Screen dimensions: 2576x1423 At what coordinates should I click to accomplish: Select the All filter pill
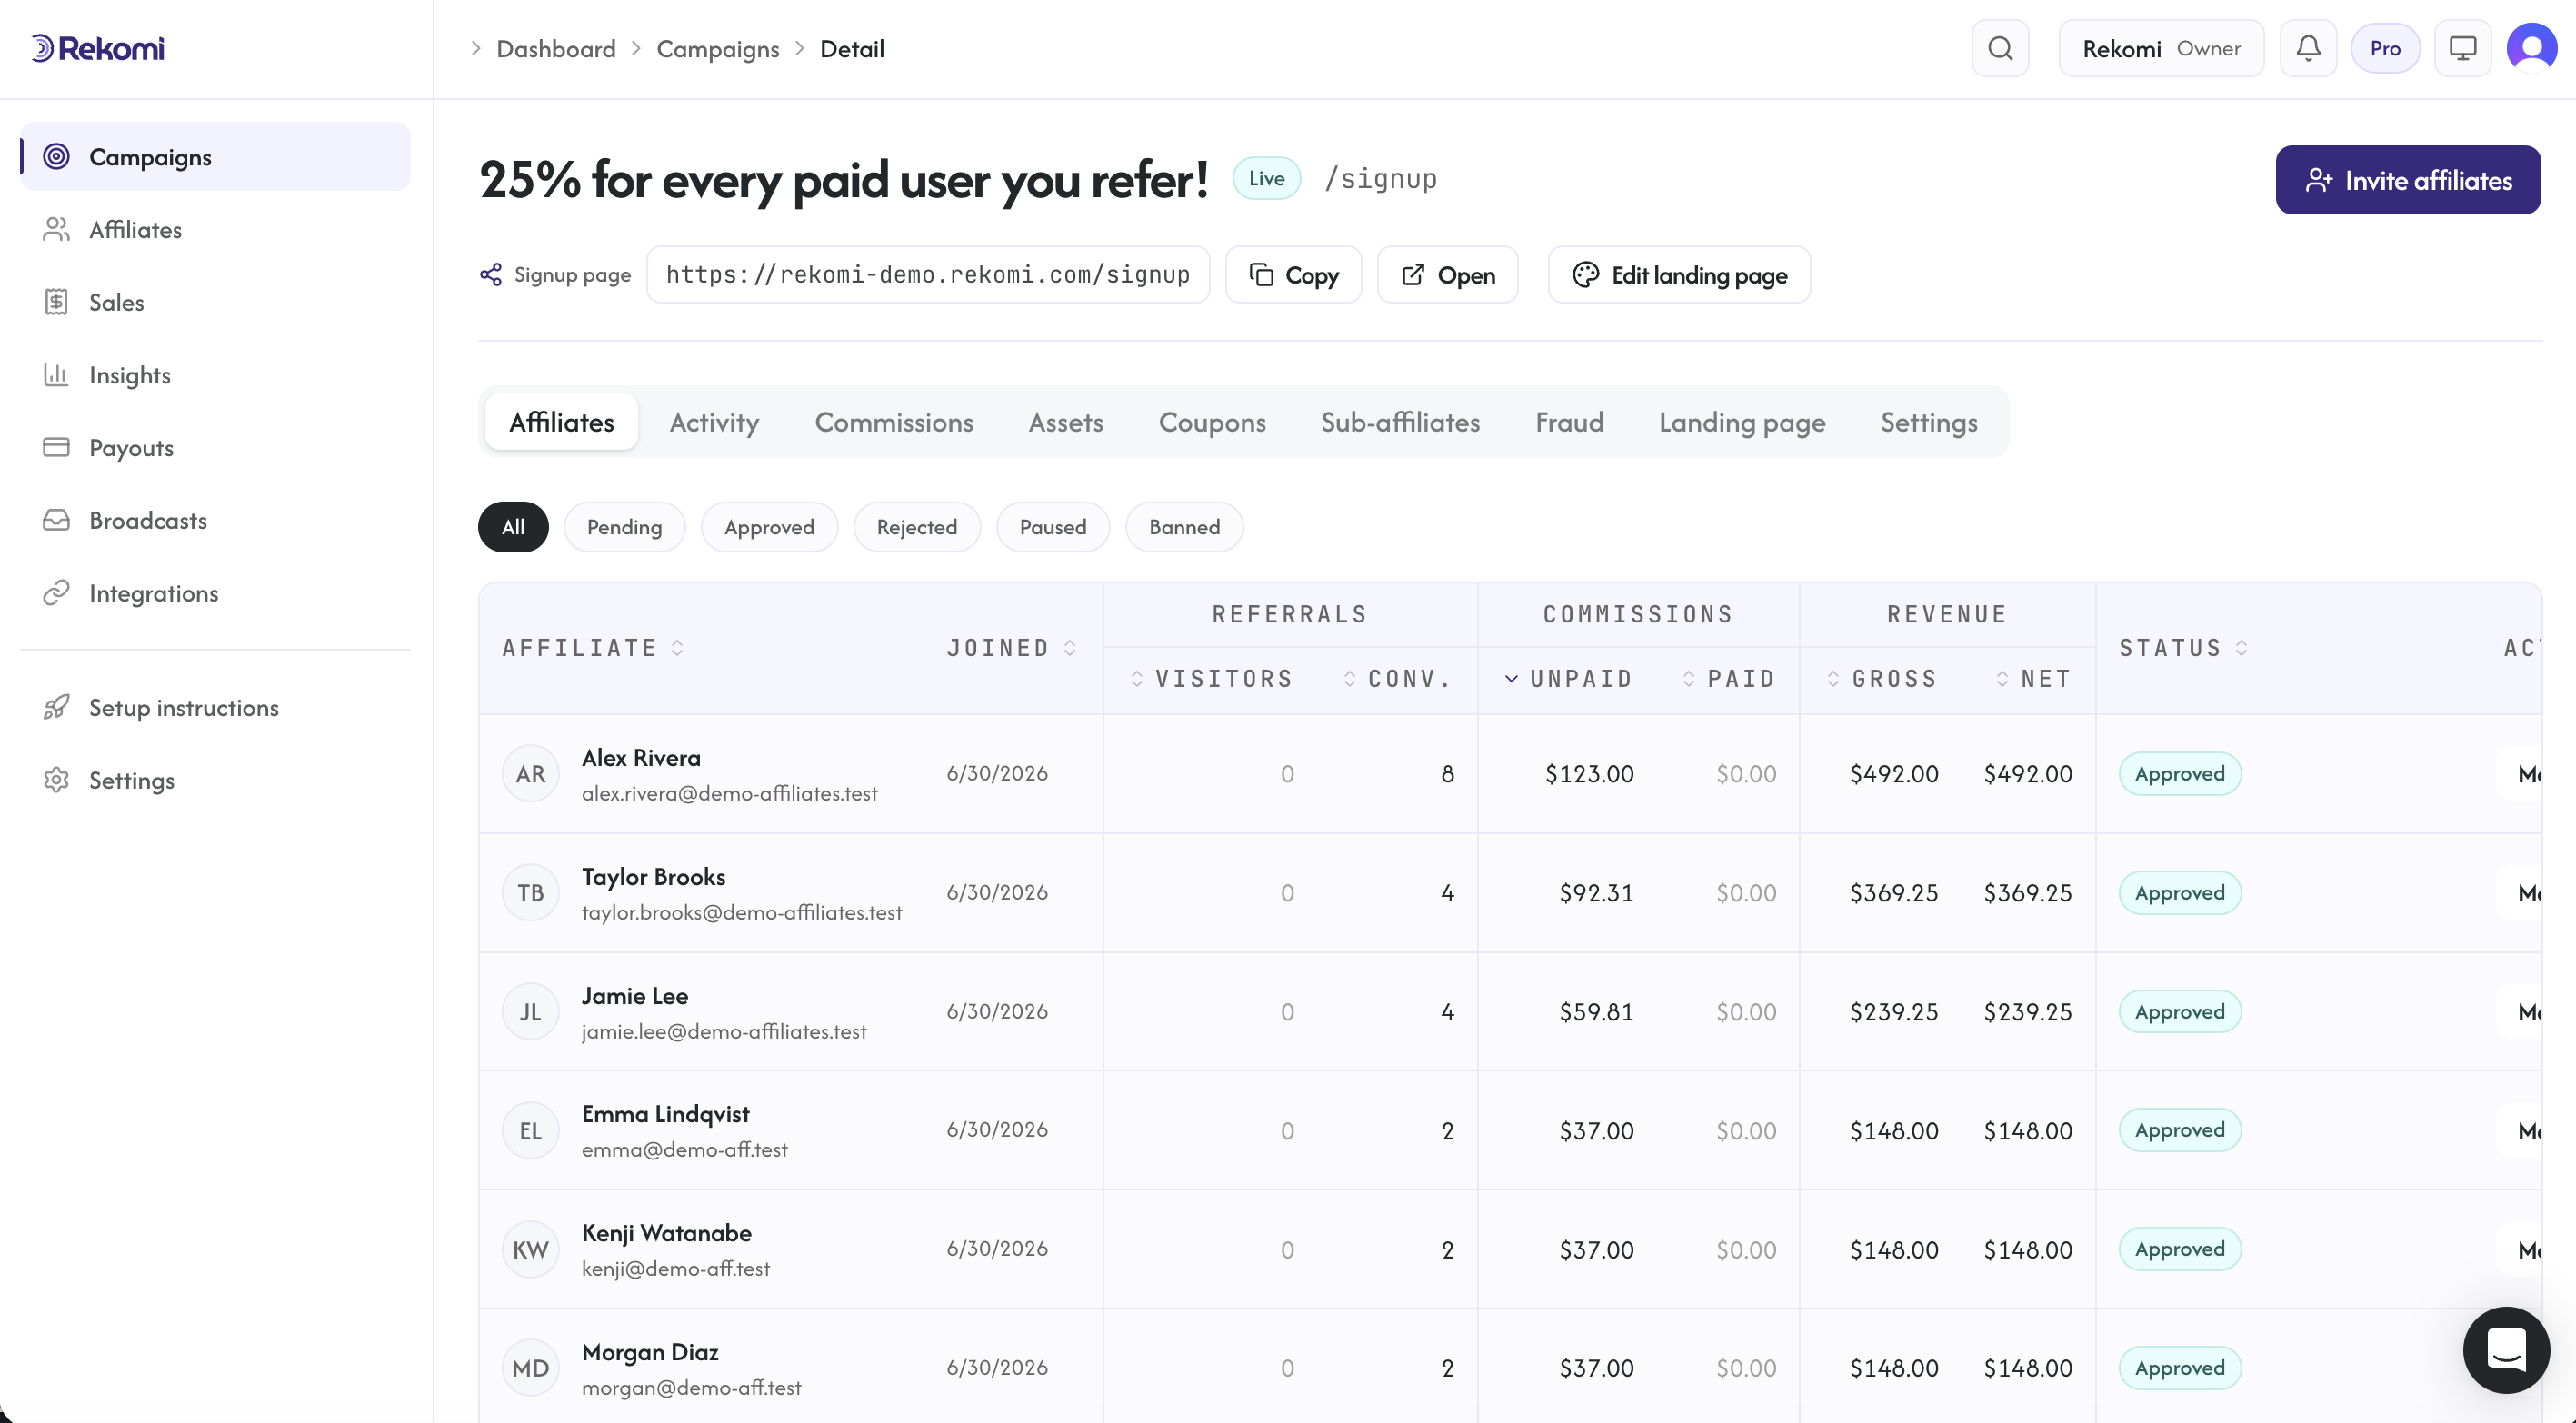coord(513,527)
